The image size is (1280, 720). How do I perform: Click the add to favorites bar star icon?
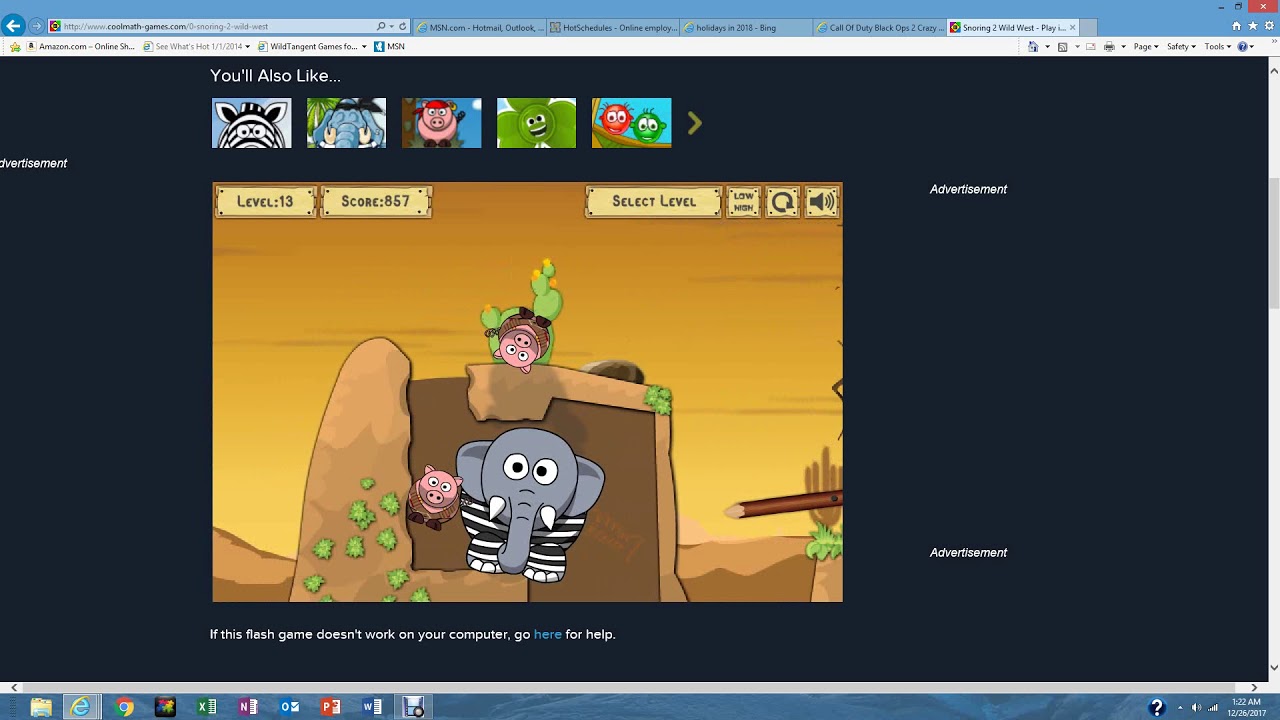coord(14,46)
